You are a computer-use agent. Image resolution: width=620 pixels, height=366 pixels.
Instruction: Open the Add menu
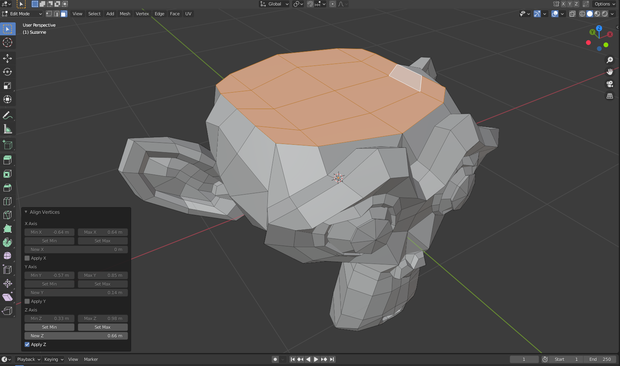click(x=110, y=14)
